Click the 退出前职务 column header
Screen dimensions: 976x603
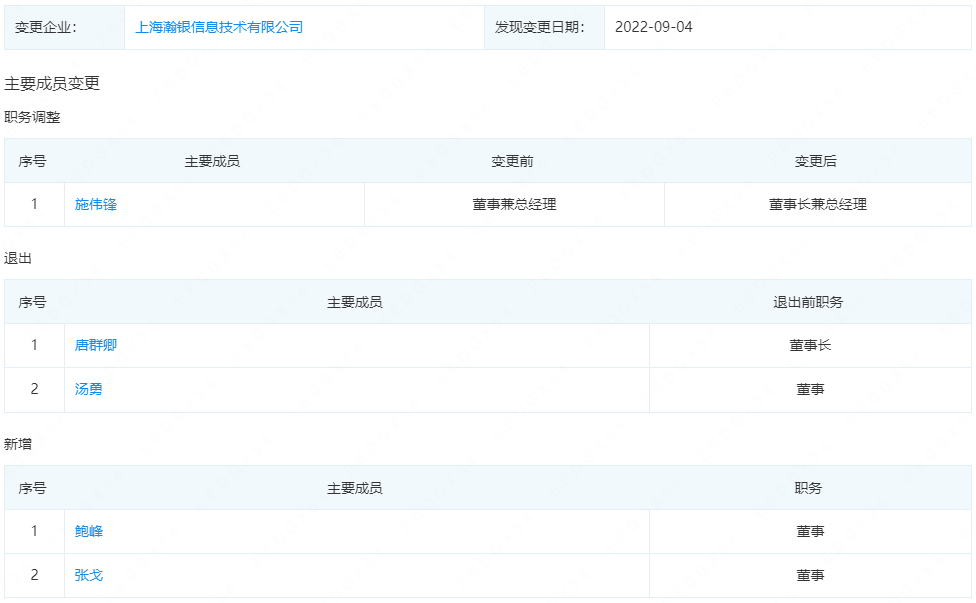tap(812, 302)
